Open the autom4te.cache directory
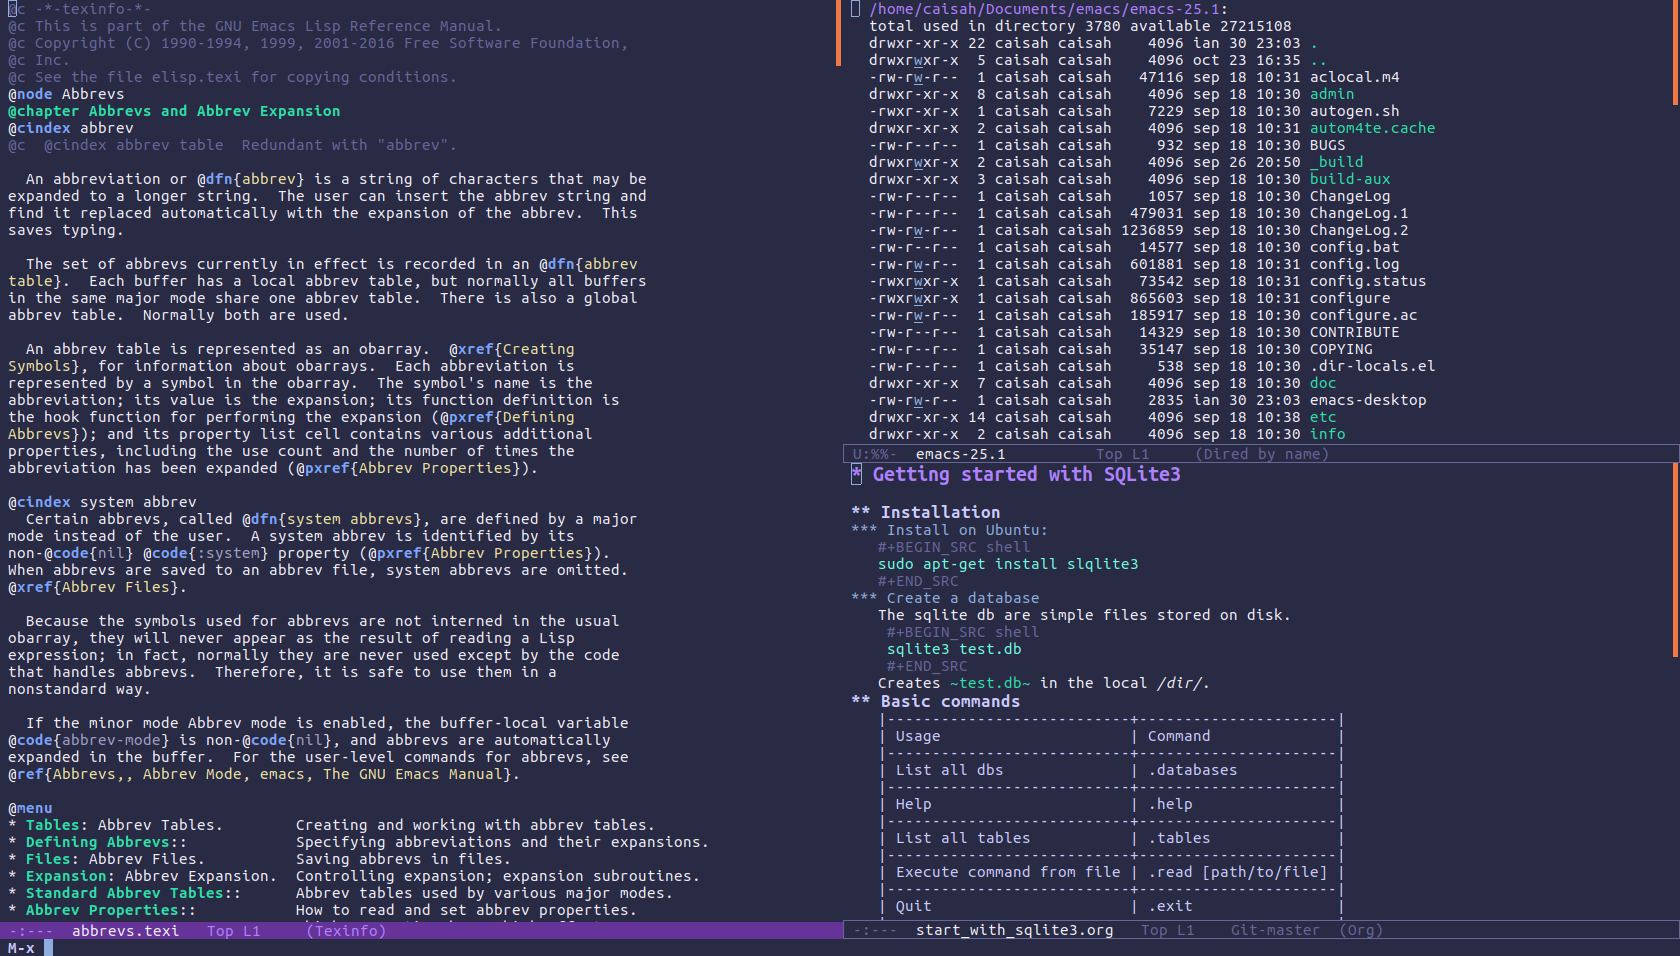 [x=1372, y=128]
